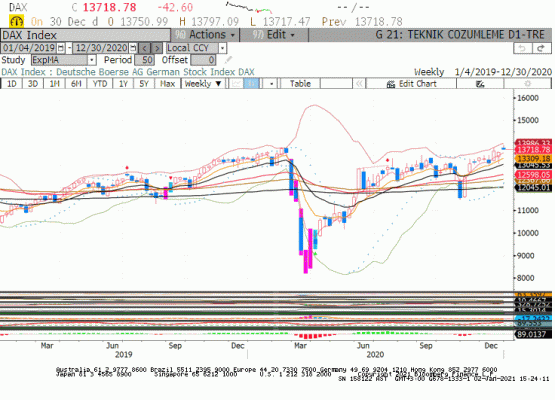
Task: Expand the chart type dropdown arrow
Action: 271,84
